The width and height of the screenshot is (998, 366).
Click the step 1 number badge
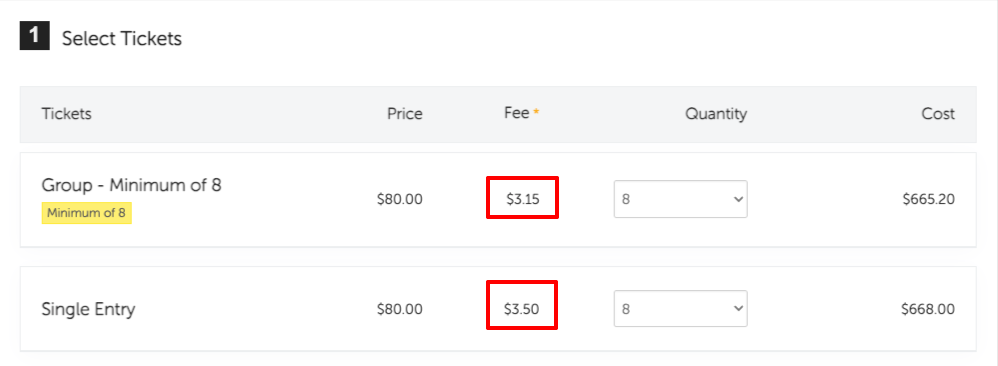tap(34, 36)
